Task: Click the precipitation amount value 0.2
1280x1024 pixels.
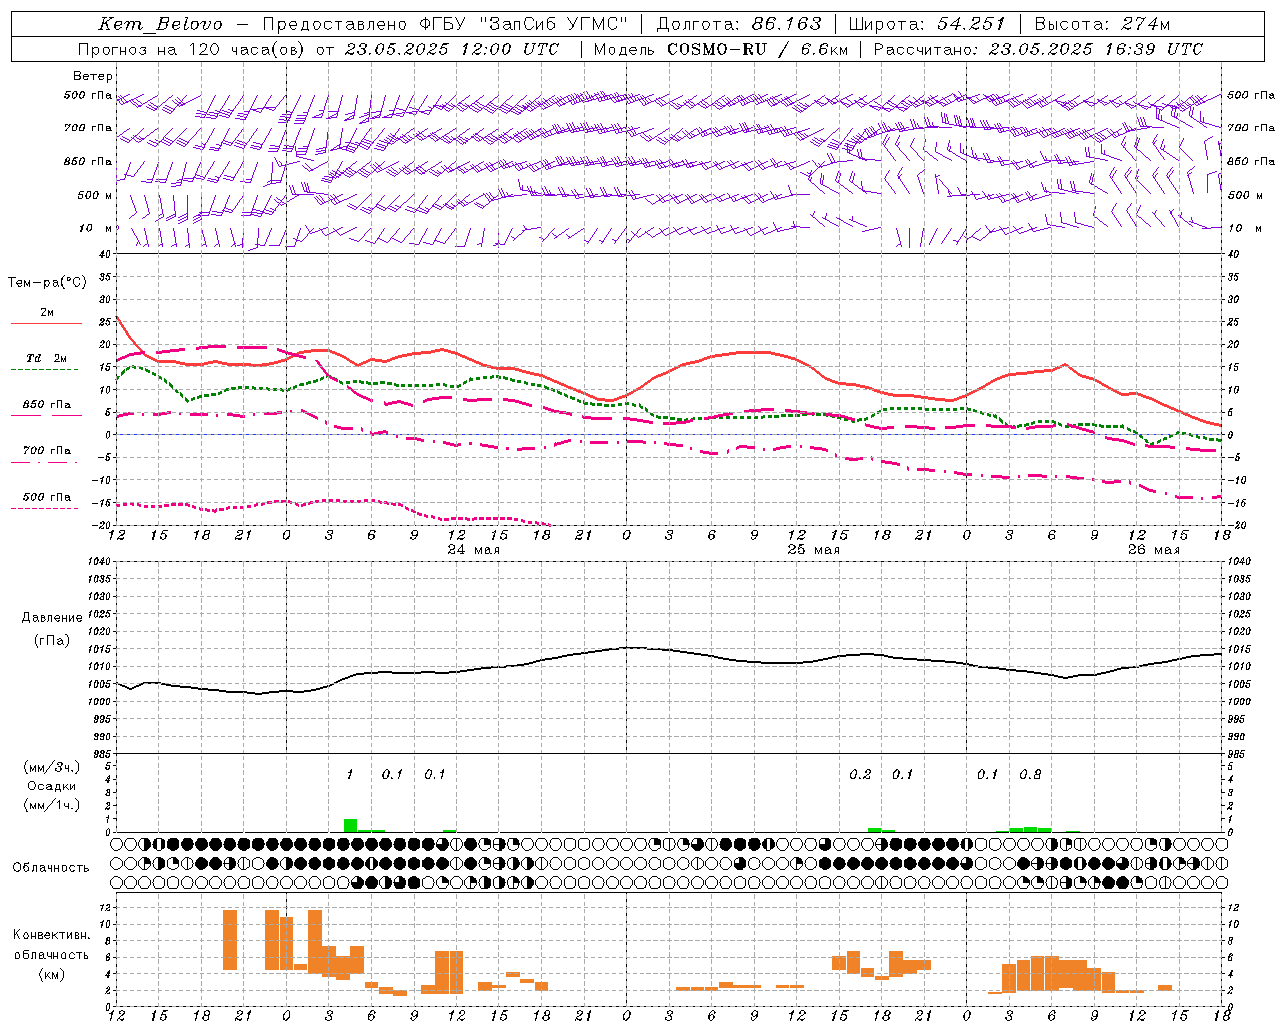Action: [860, 774]
